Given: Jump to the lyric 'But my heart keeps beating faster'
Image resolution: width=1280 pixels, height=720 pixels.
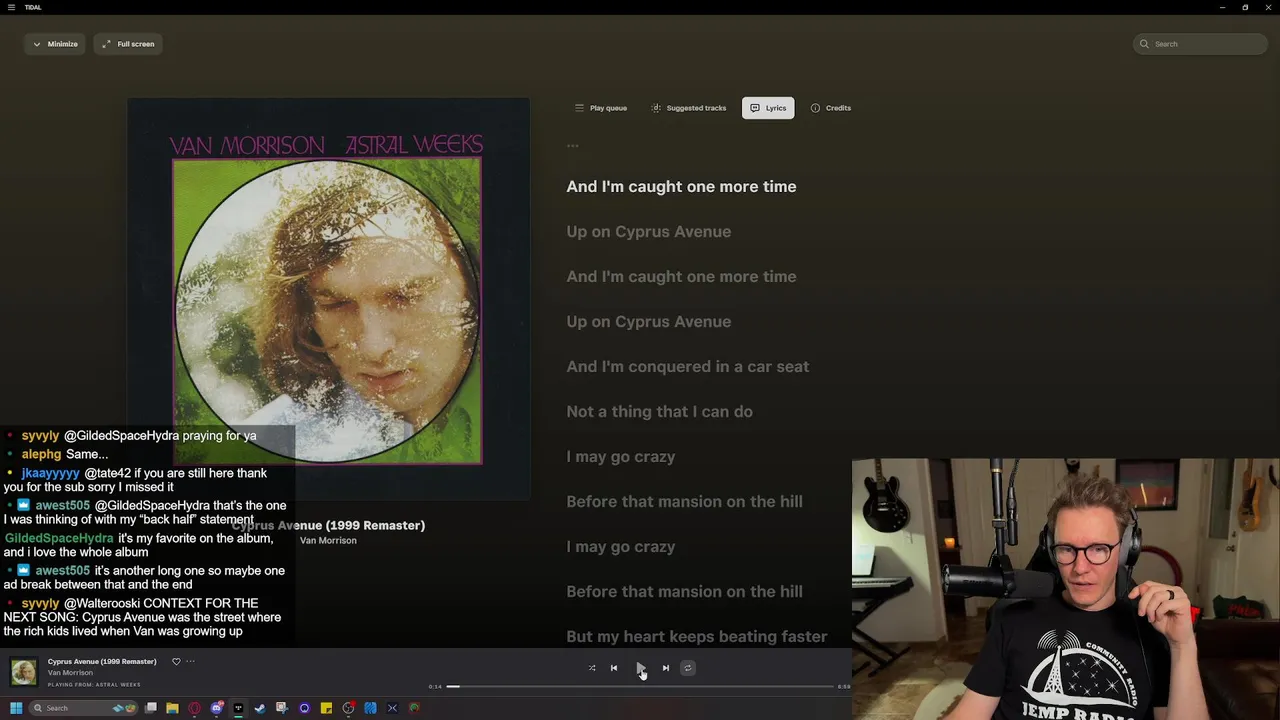Looking at the screenshot, I should click(697, 637).
